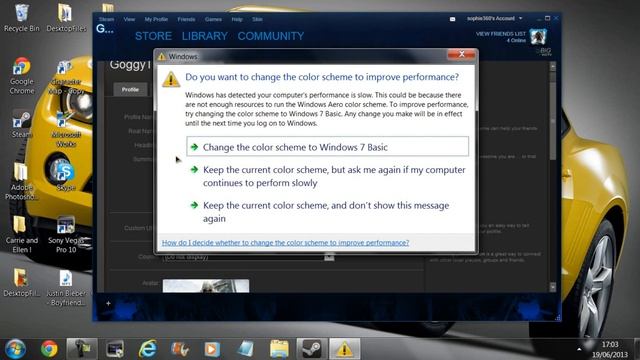640x360 pixels.
Task: Select the Profile tab in Steam
Action: point(130,89)
